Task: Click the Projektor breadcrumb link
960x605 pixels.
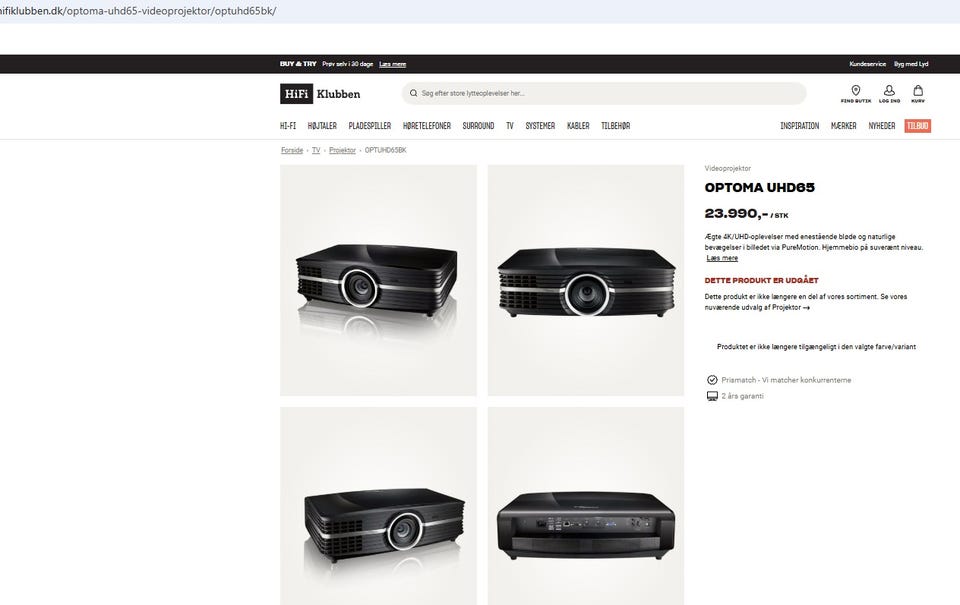Action: coord(342,150)
